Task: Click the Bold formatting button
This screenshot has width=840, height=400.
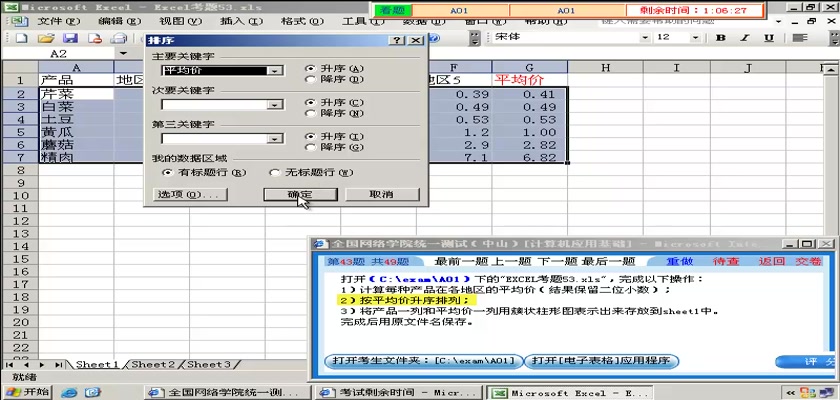Action: (721, 37)
